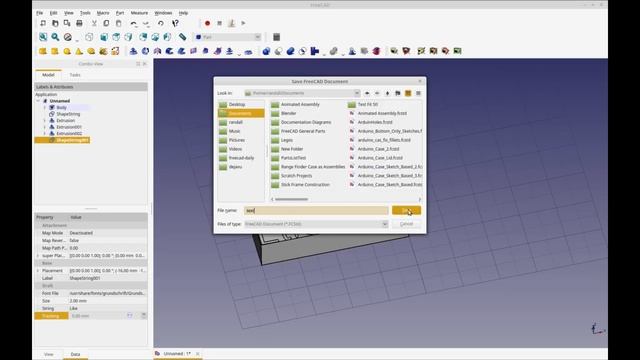Click the Fillet tool icon
Viewport: 640px width, 360px height.
point(169,51)
